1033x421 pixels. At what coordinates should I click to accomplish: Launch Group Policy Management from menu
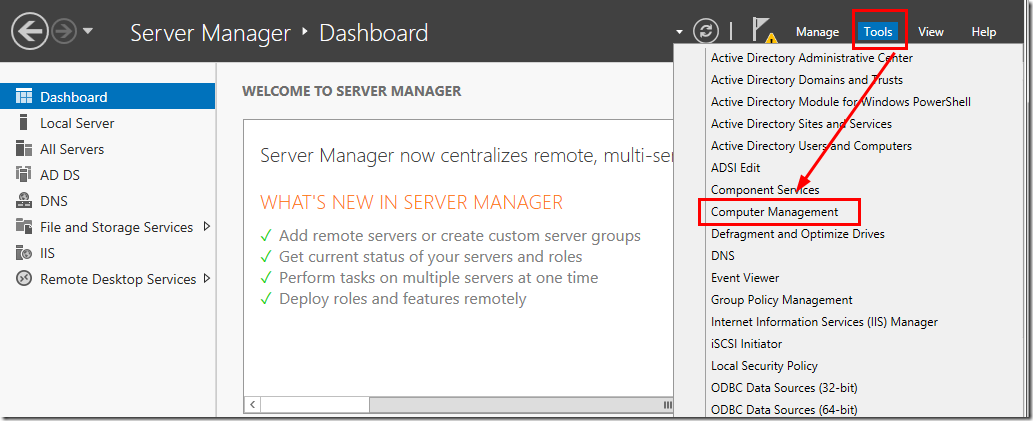[781, 300]
